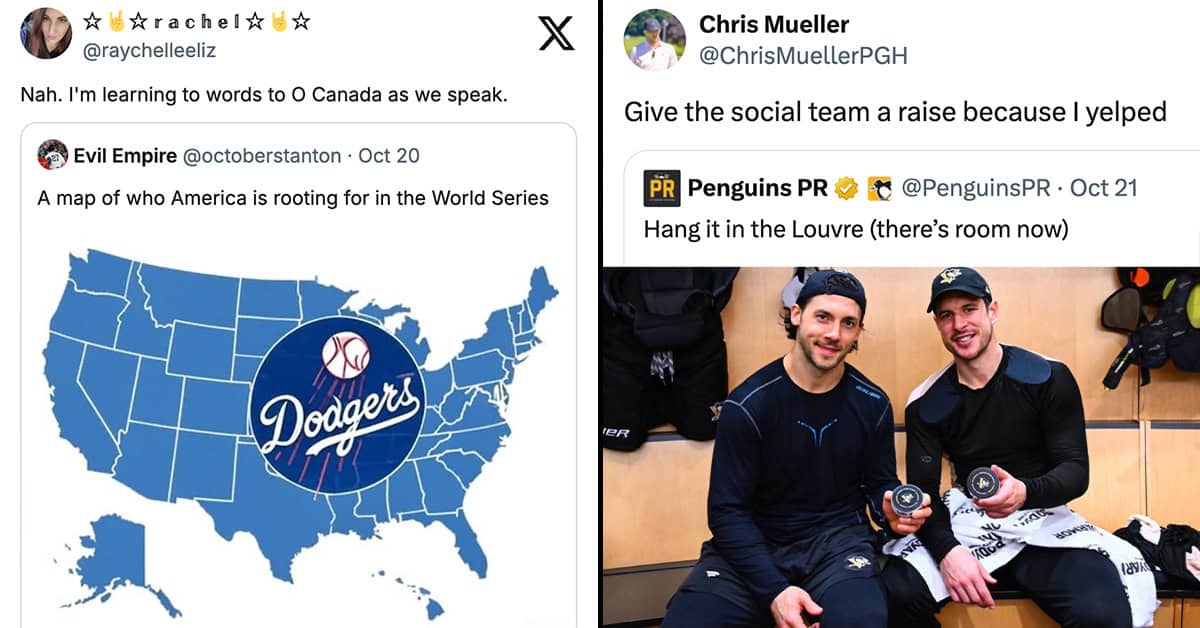This screenshot has height=628, width=1200.
Task: Open the Oct 20 post timestamp
Action: pyautogui.click(x=389, y=156)
